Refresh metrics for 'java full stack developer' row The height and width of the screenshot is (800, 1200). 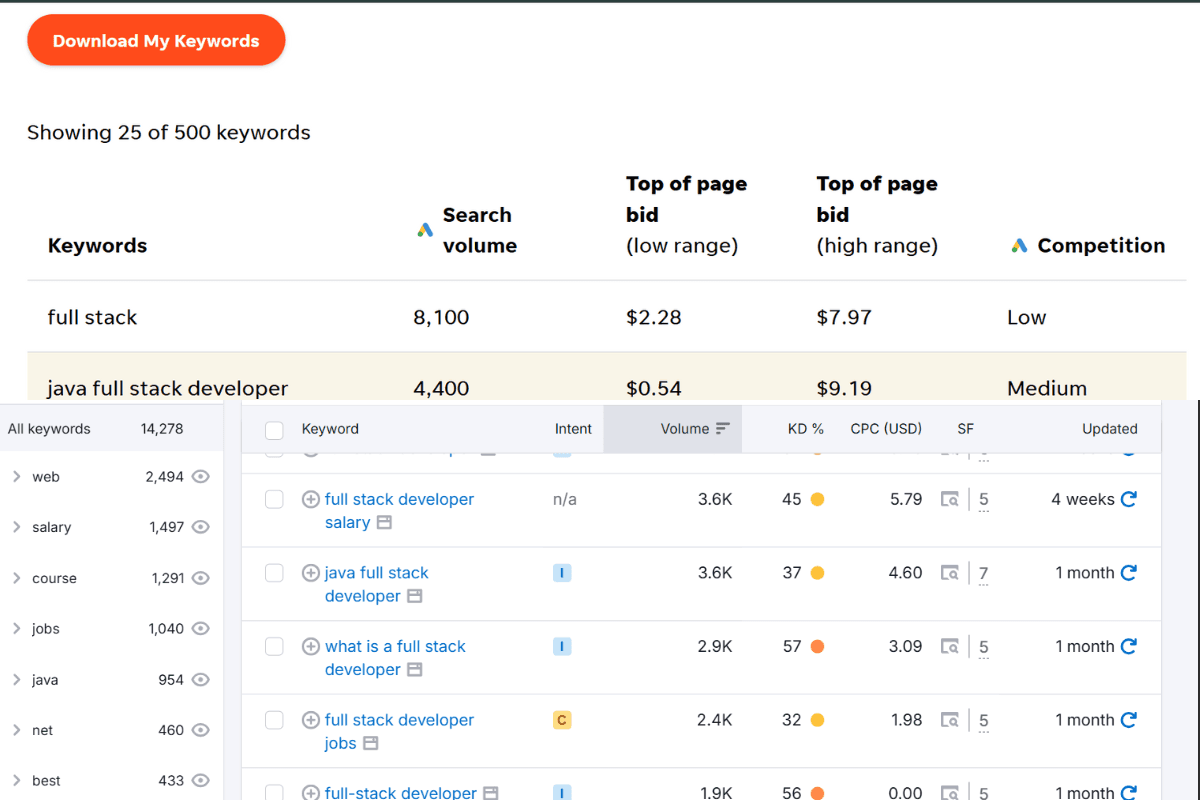[1129, 573]
